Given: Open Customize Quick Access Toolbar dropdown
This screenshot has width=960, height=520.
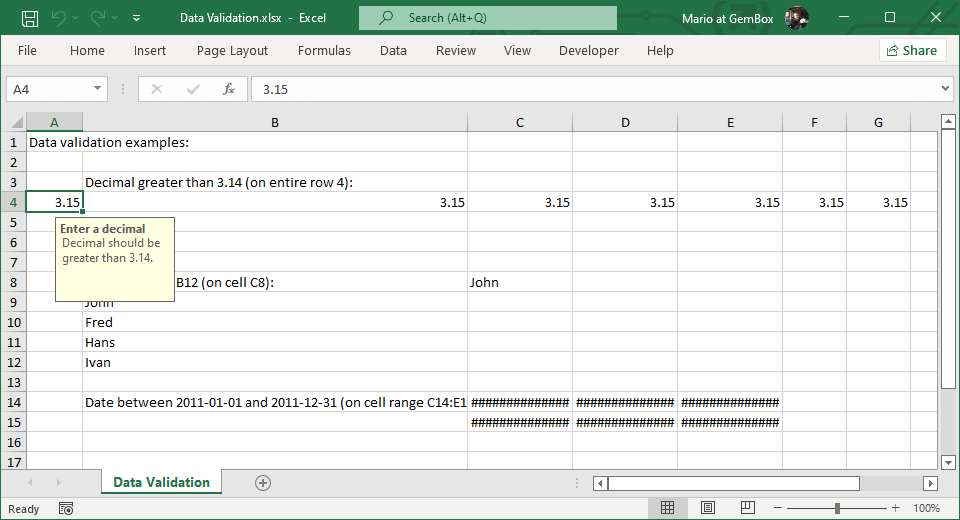Looking at the screenshot, I should (136, 18).
